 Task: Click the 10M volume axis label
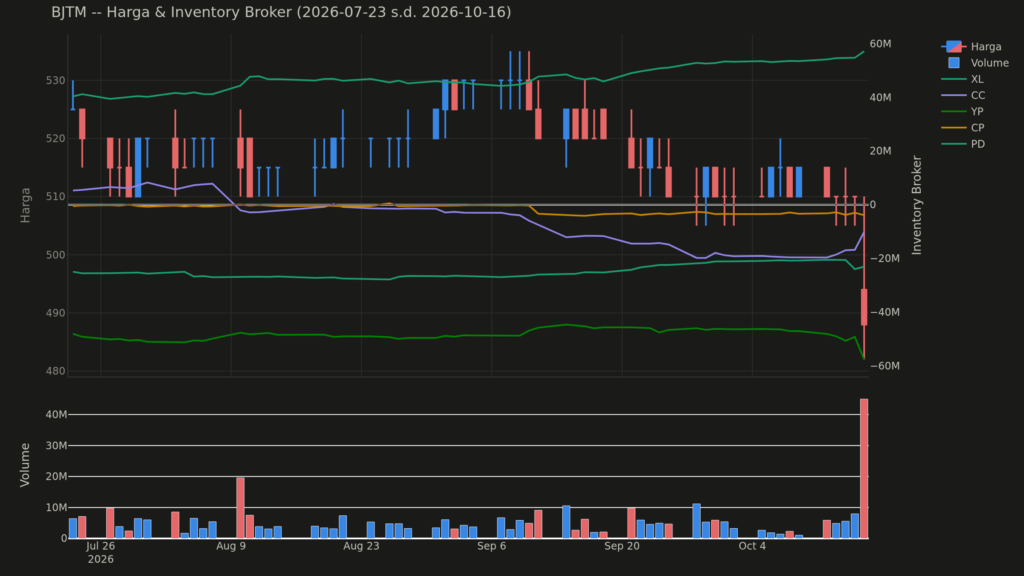(x=56, y=507)
